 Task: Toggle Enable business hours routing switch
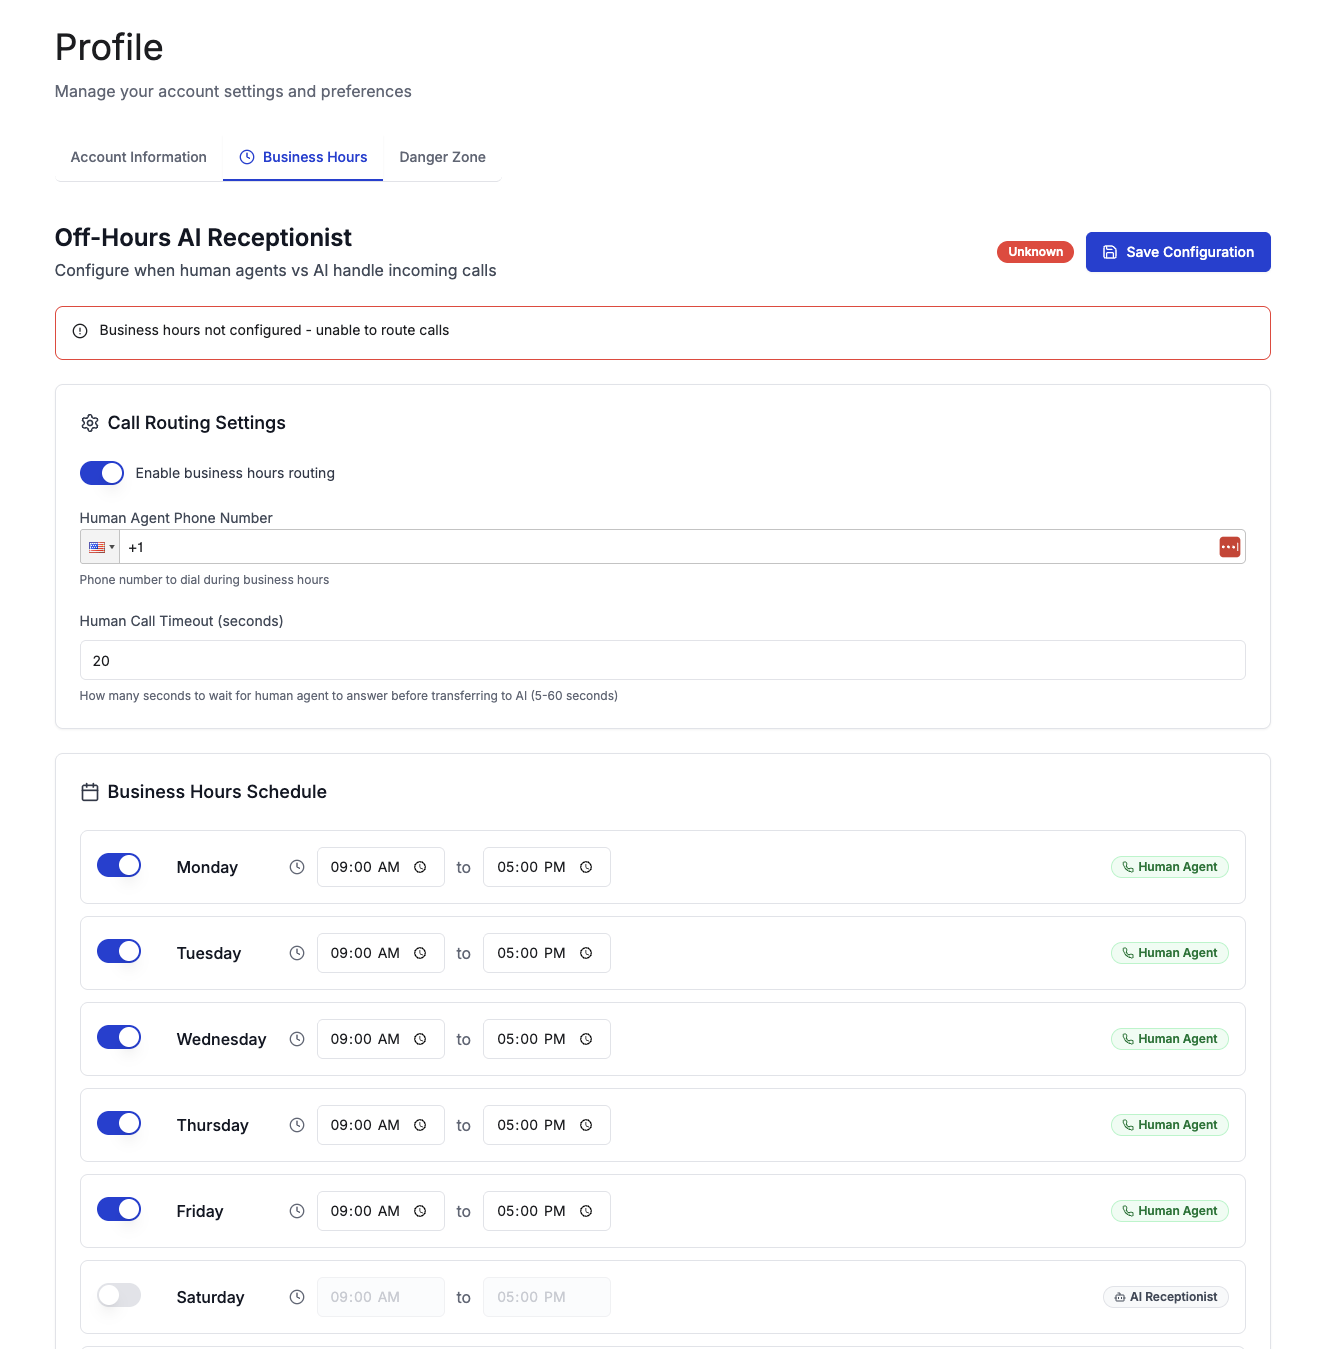click(x=102, y=473)
